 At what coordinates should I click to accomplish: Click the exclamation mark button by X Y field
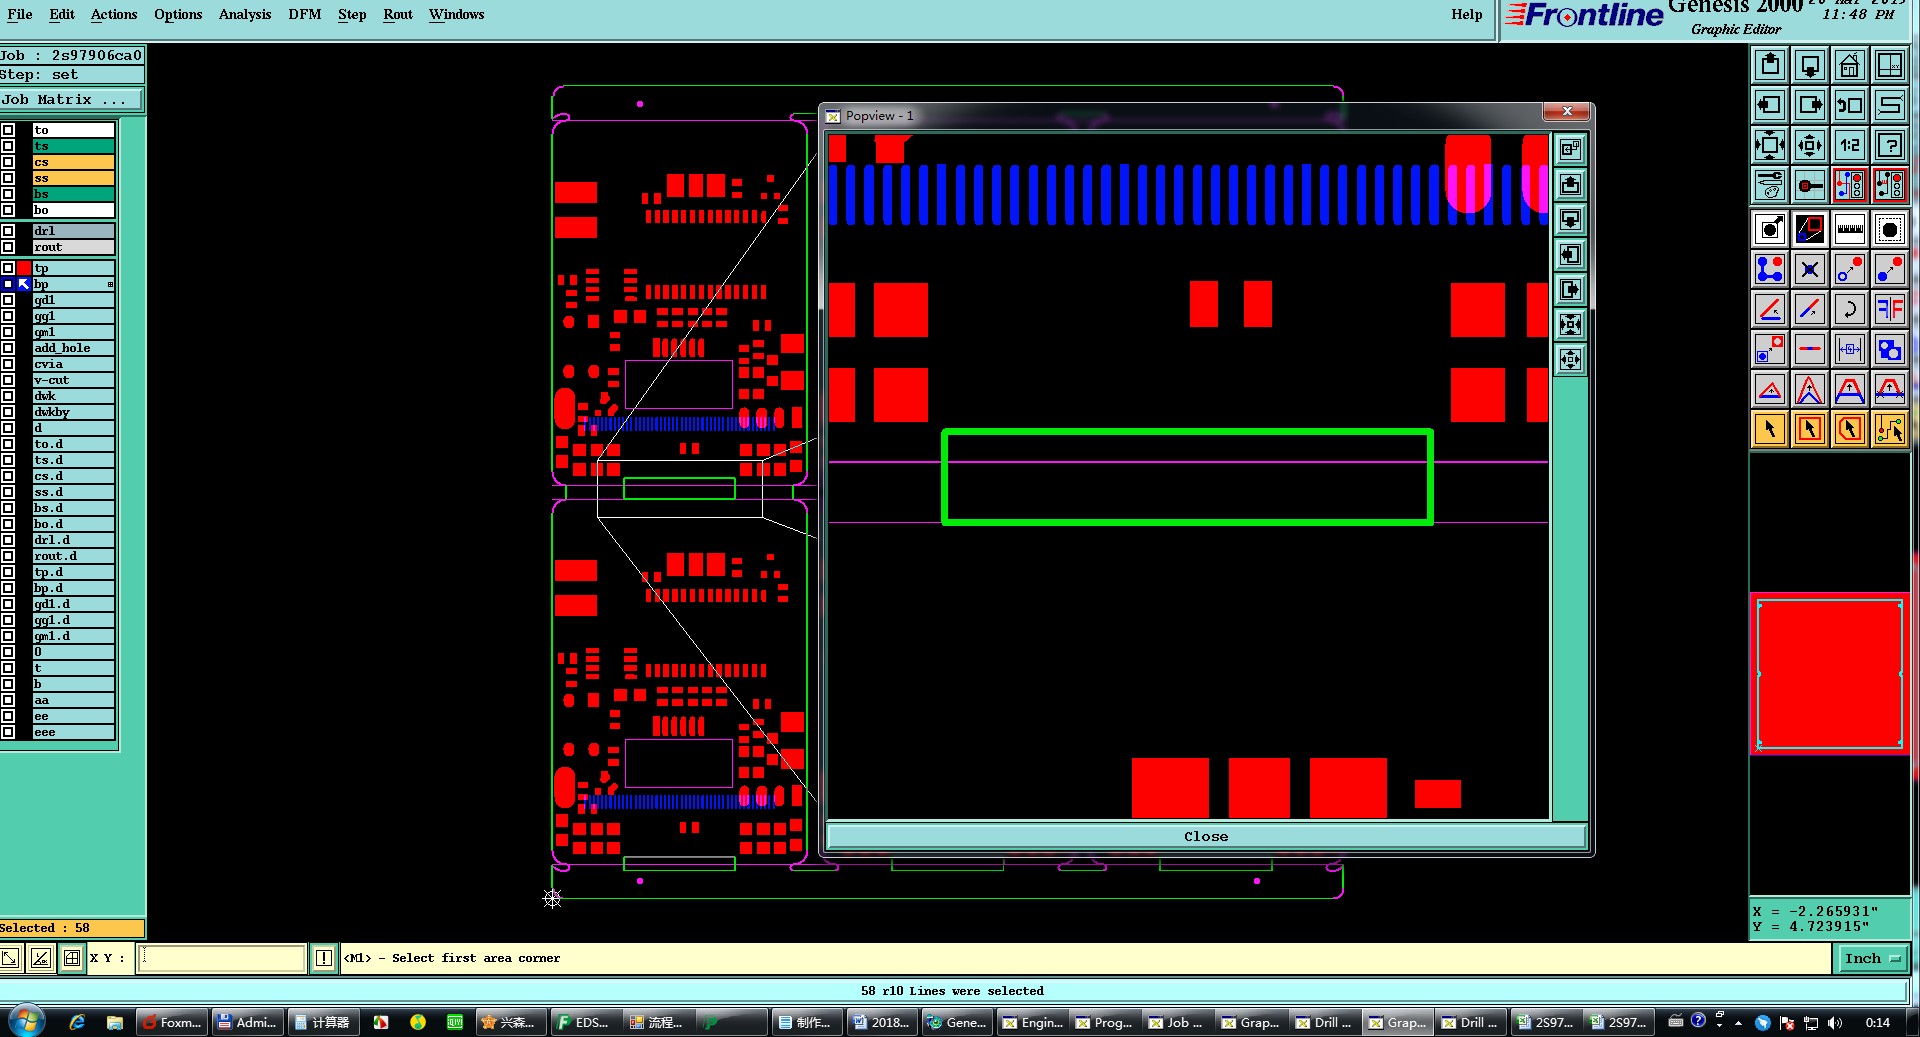(x=324, y=958)
